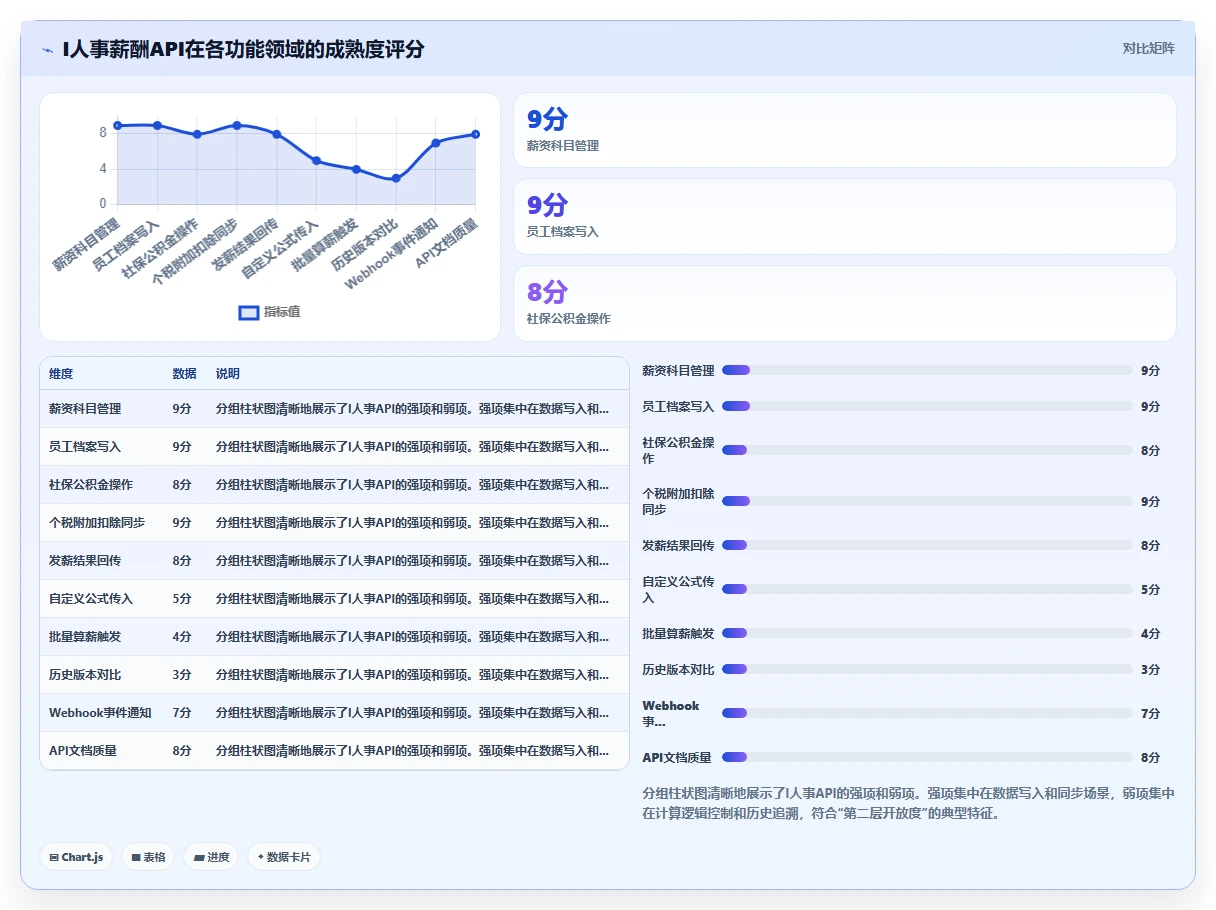
Task: Select the 表格 tag chip
Action: click(149, 857)
